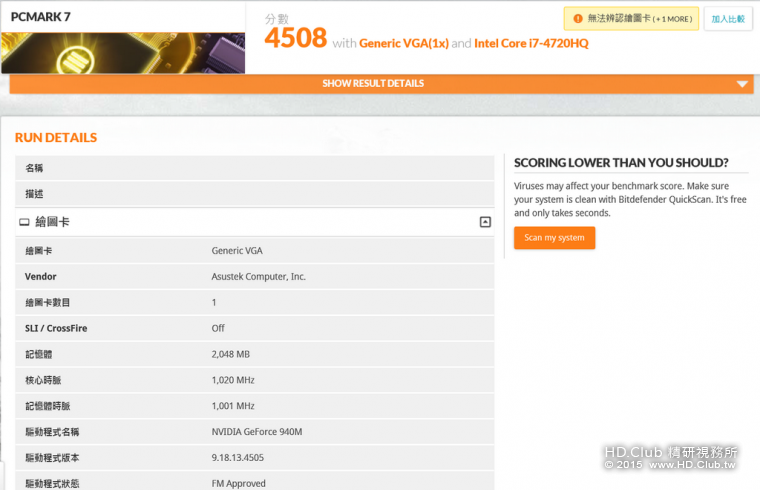Click the 名稱 row
The image size is (760, 490).
click(254, 168)
